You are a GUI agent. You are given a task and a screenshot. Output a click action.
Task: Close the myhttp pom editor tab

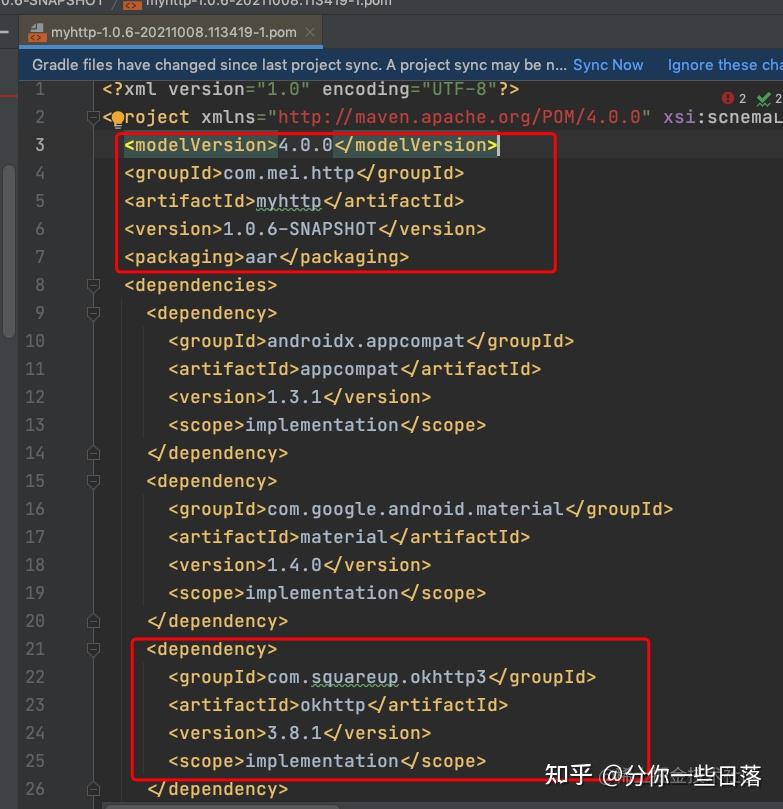tap(309, 32)
